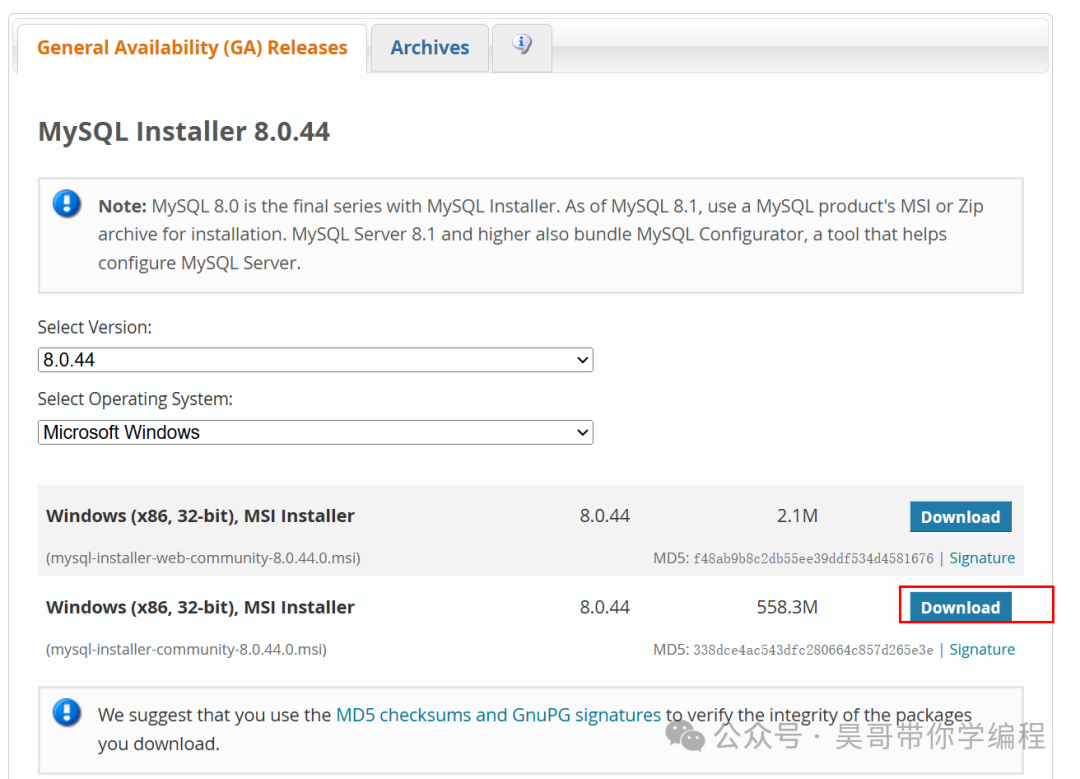Expand the version list showing 8.0.44
Image resolution: width=1080 pixels, height=779 pixels.
click(315, 359)
